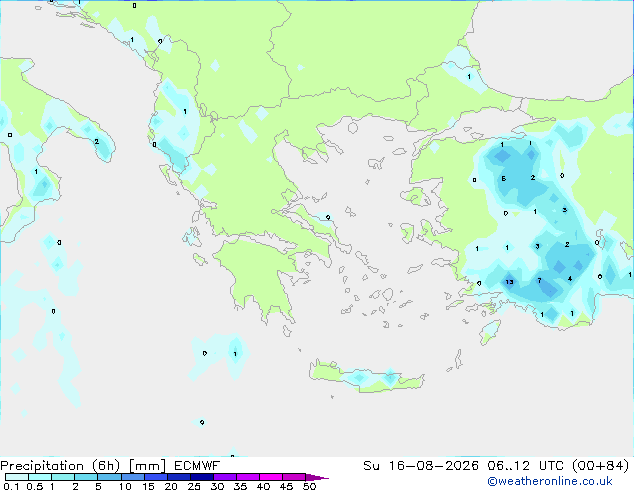This screenshot has height=490, width=634.
Task: Click the "13" precipitation value on the map
Action: tap(509, 282)
